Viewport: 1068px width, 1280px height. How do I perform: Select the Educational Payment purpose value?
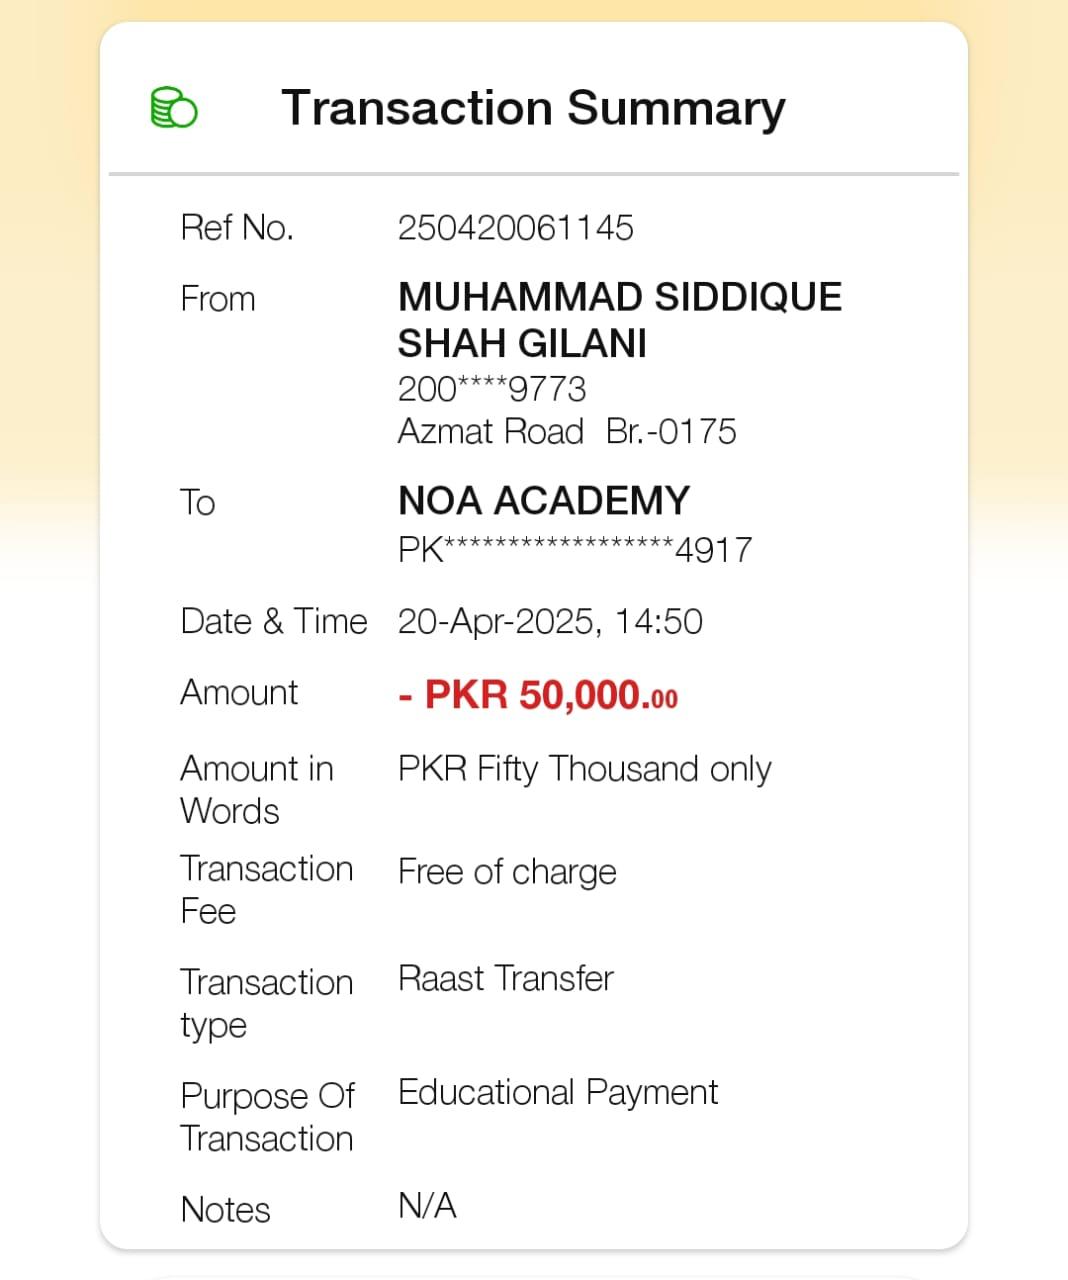click(x=557, y=1092)
